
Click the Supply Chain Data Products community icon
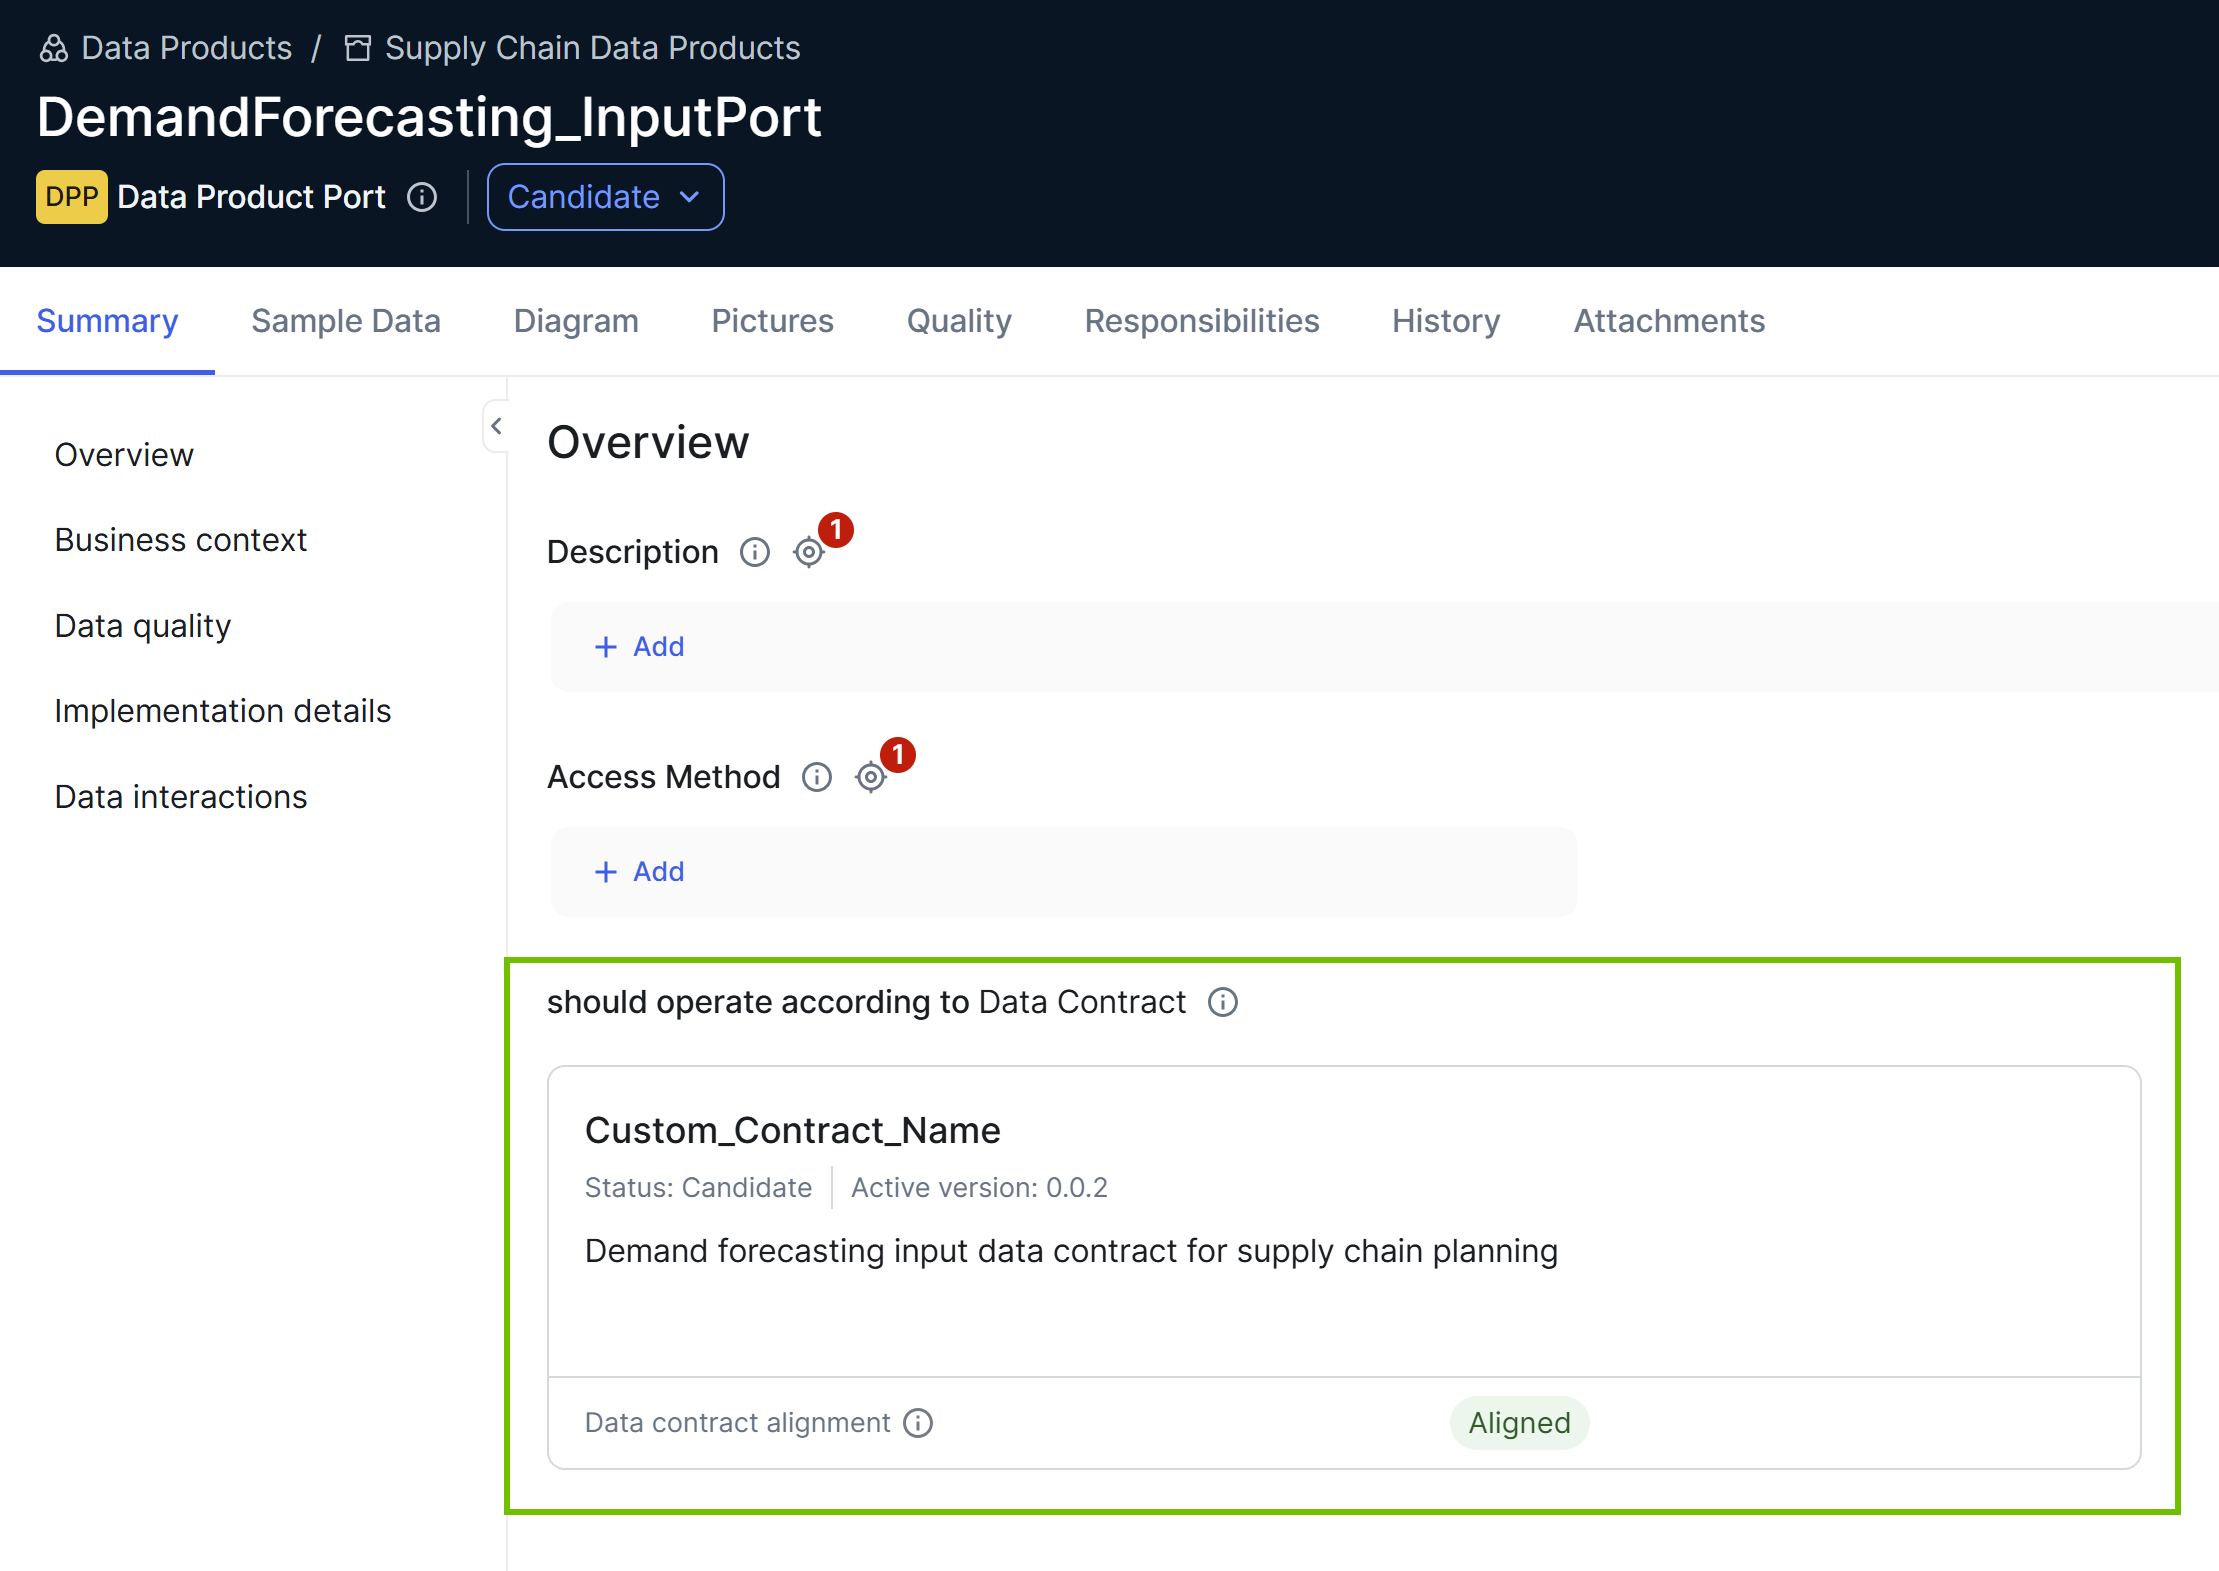click(357, 48)
